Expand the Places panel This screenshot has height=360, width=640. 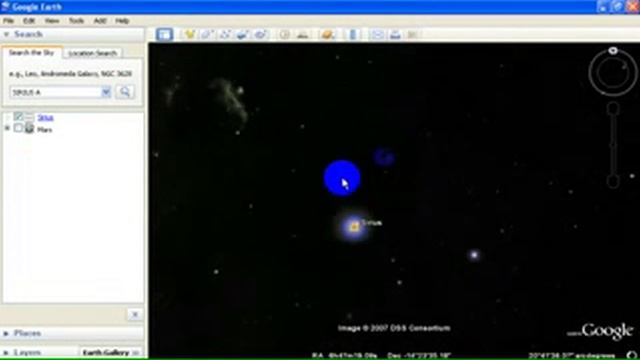[x=7, y=333]
